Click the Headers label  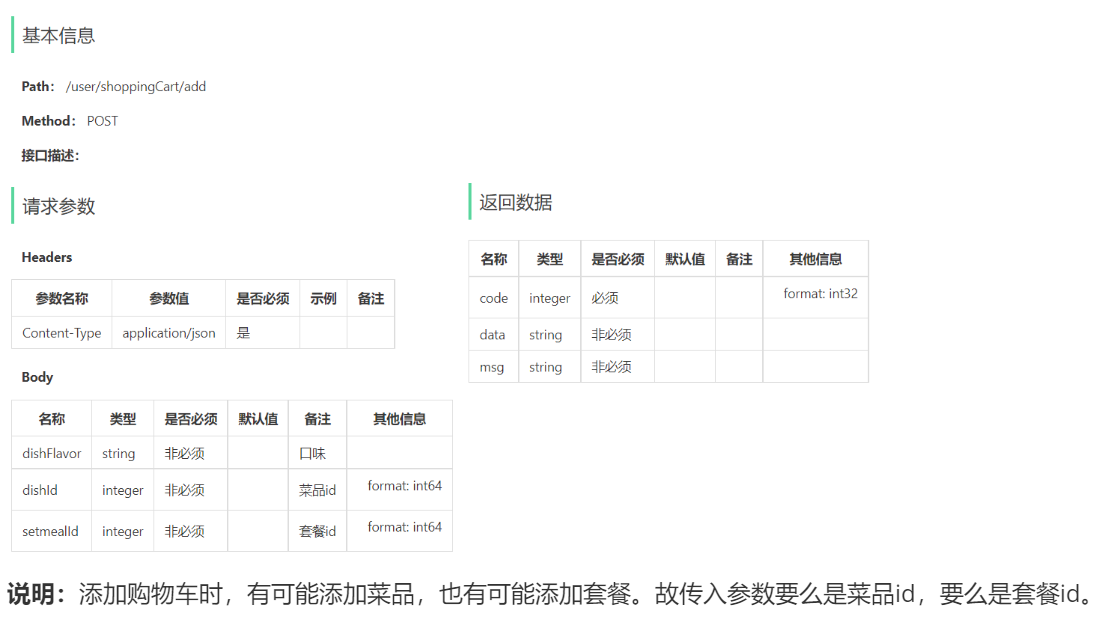pos(46,257)
